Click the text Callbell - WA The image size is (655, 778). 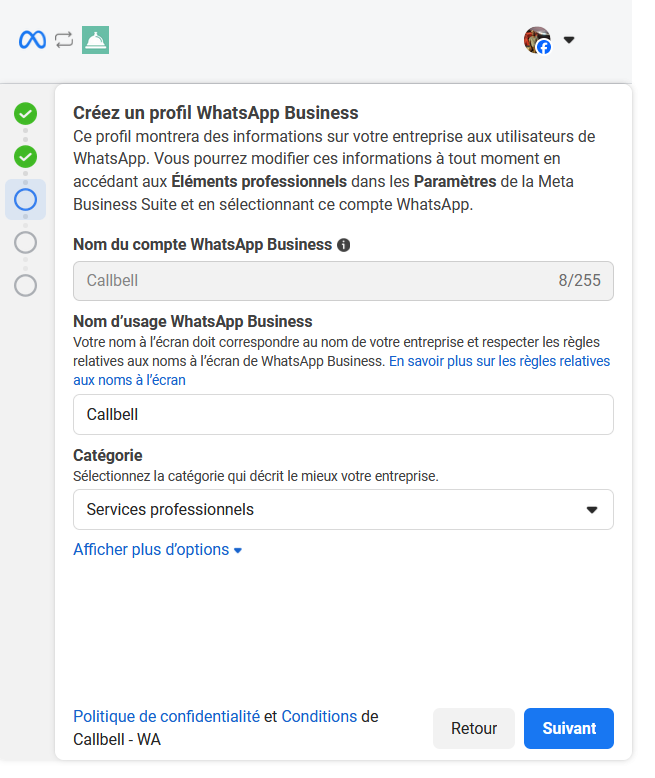pos(117,739)
